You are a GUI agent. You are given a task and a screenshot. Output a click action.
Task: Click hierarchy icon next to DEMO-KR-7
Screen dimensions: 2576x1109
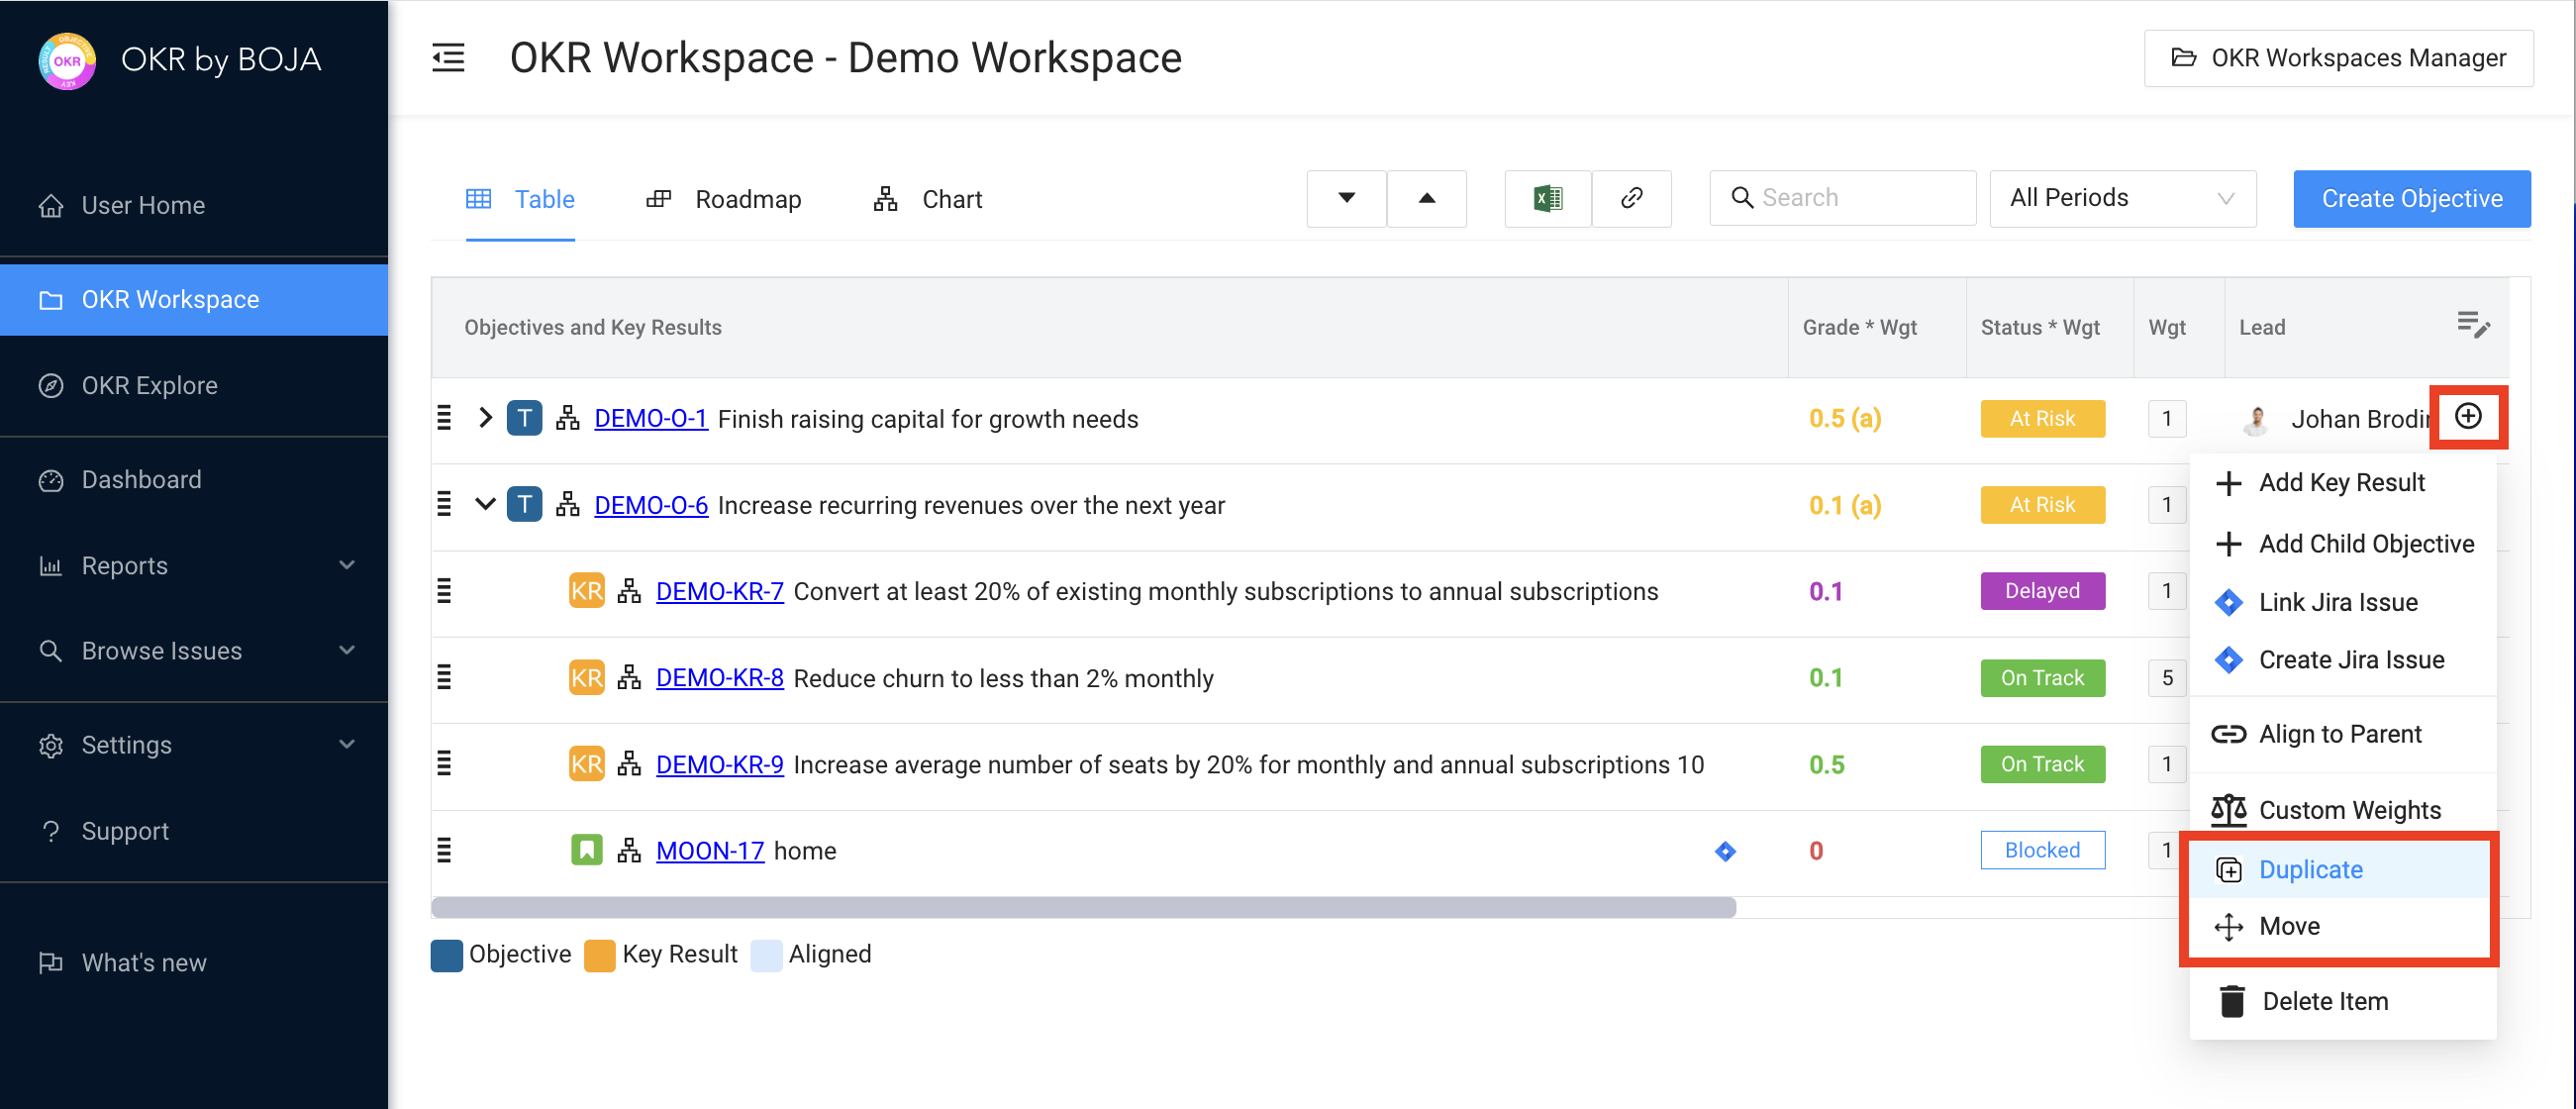click(x=629, y=591)
